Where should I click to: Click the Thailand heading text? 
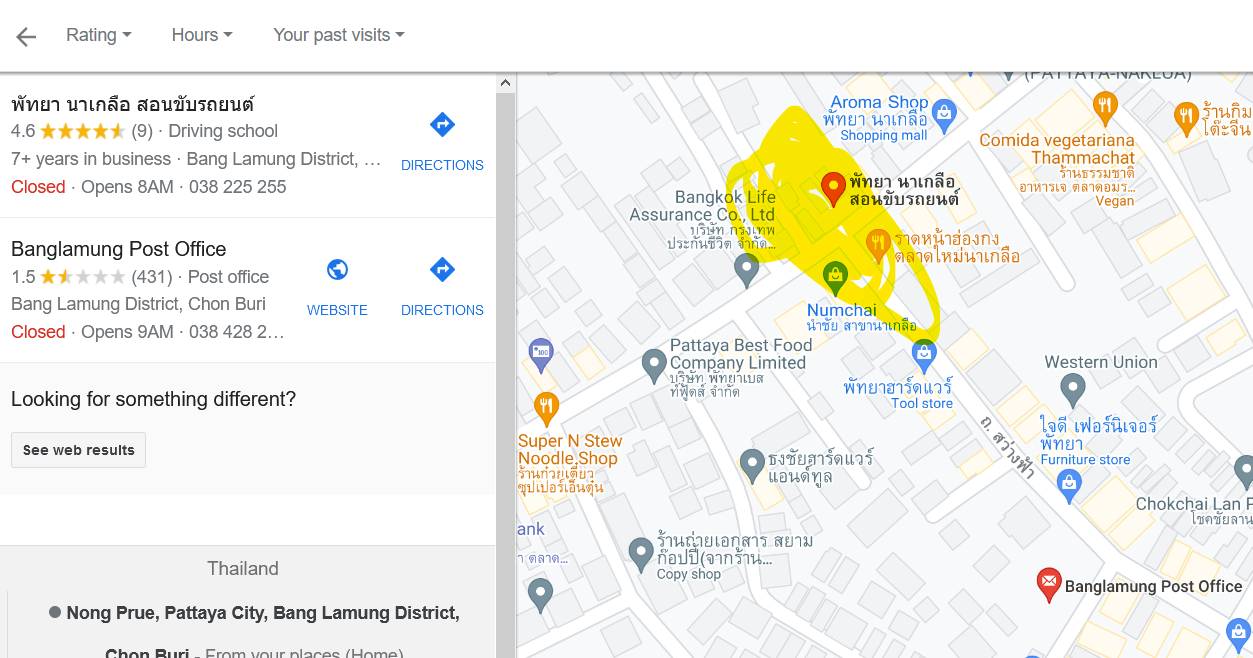point(243,569)
